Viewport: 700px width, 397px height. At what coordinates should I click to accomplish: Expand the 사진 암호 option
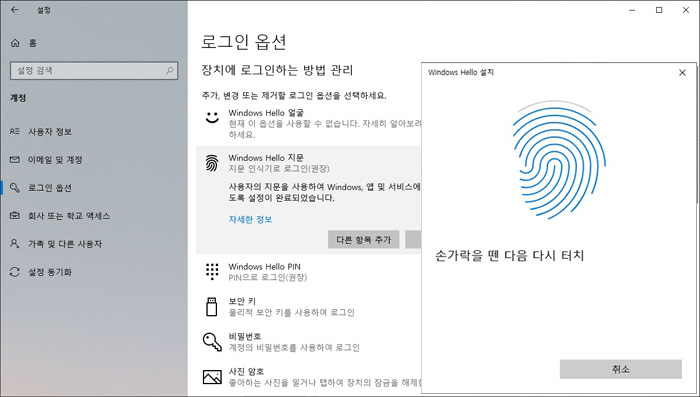click(x=308, y=377)
